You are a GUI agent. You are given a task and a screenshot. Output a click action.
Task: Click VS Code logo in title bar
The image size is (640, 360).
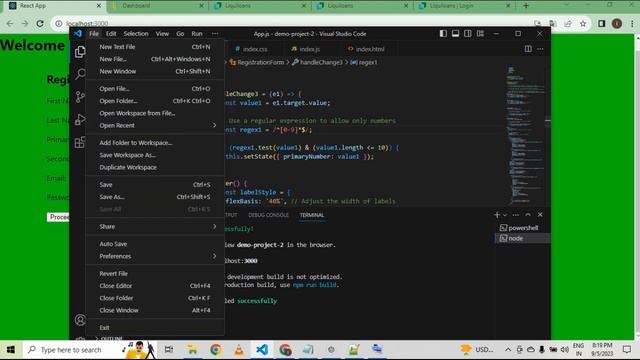78,33
